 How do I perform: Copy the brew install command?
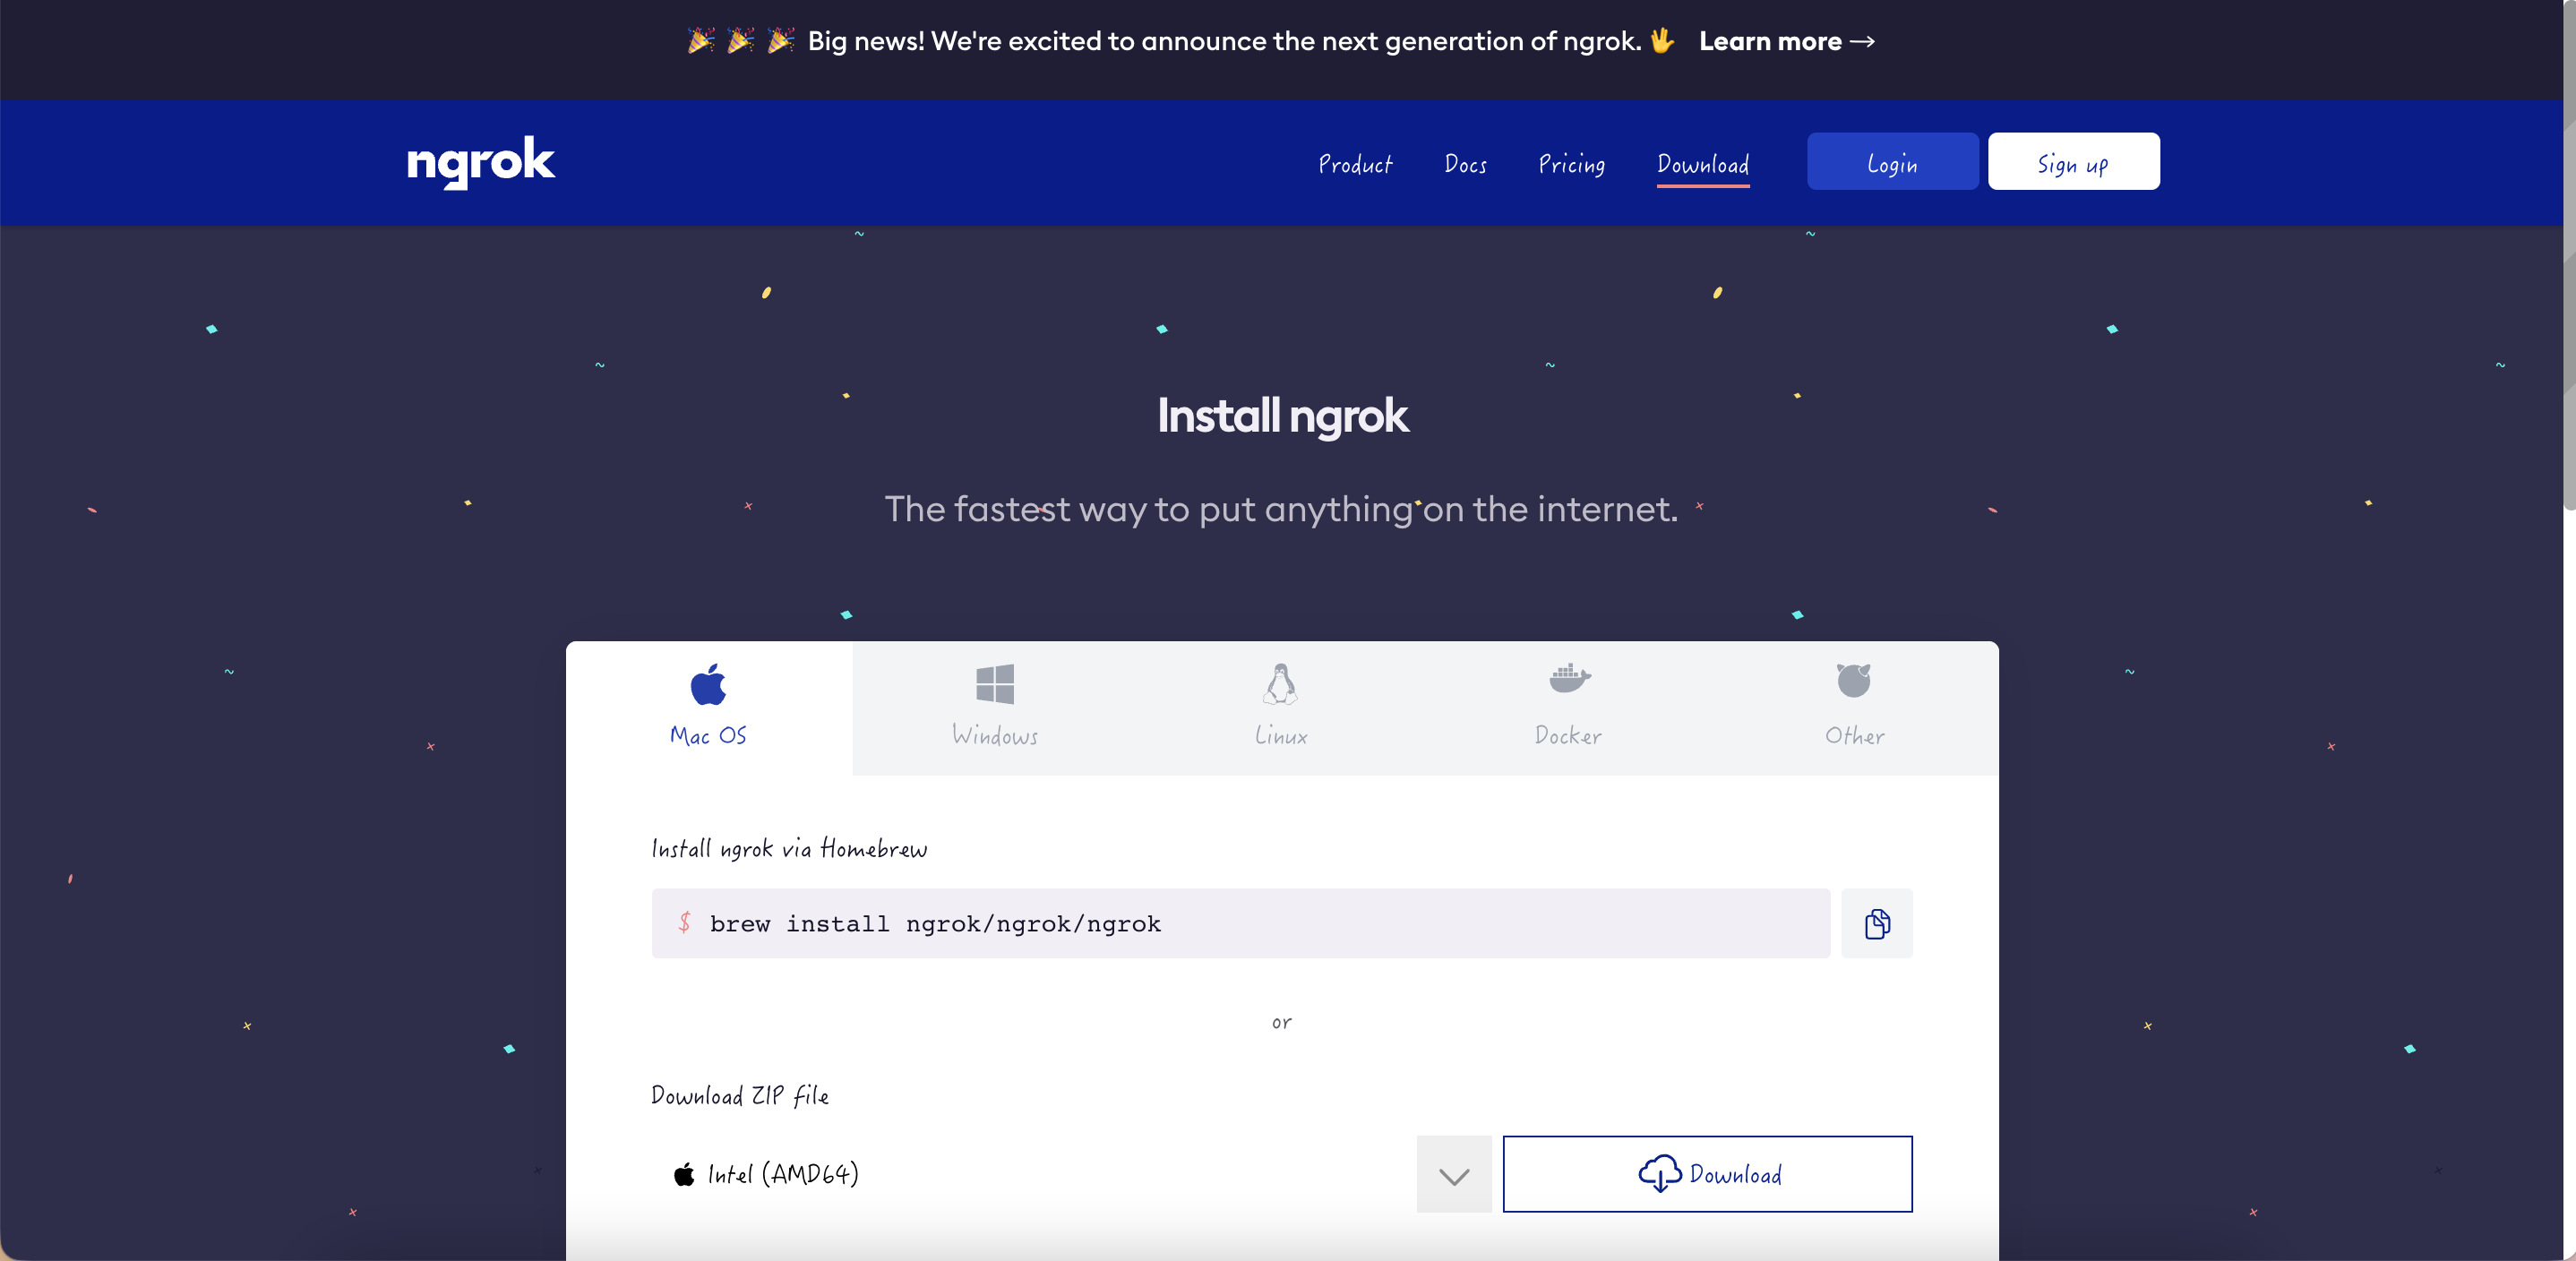coord(1876,924)
